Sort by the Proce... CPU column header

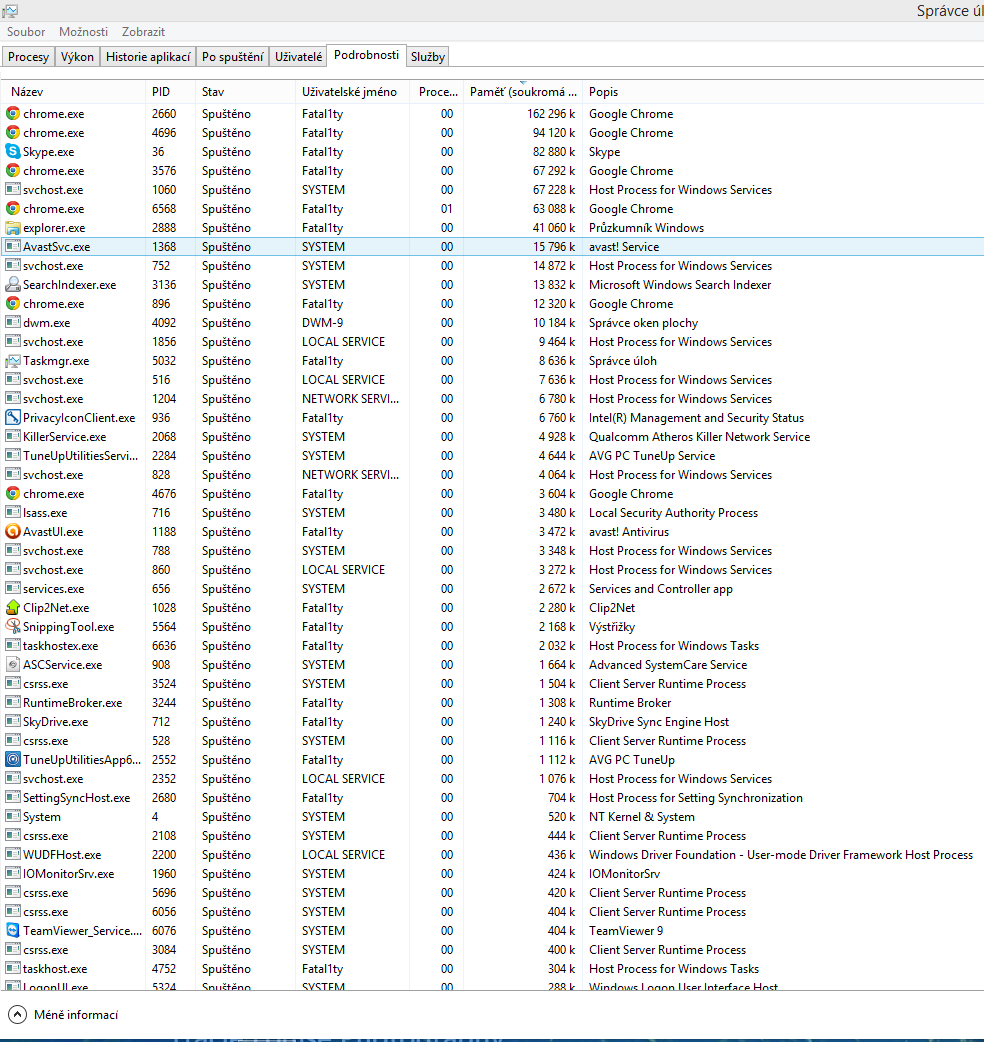(437, 92)
